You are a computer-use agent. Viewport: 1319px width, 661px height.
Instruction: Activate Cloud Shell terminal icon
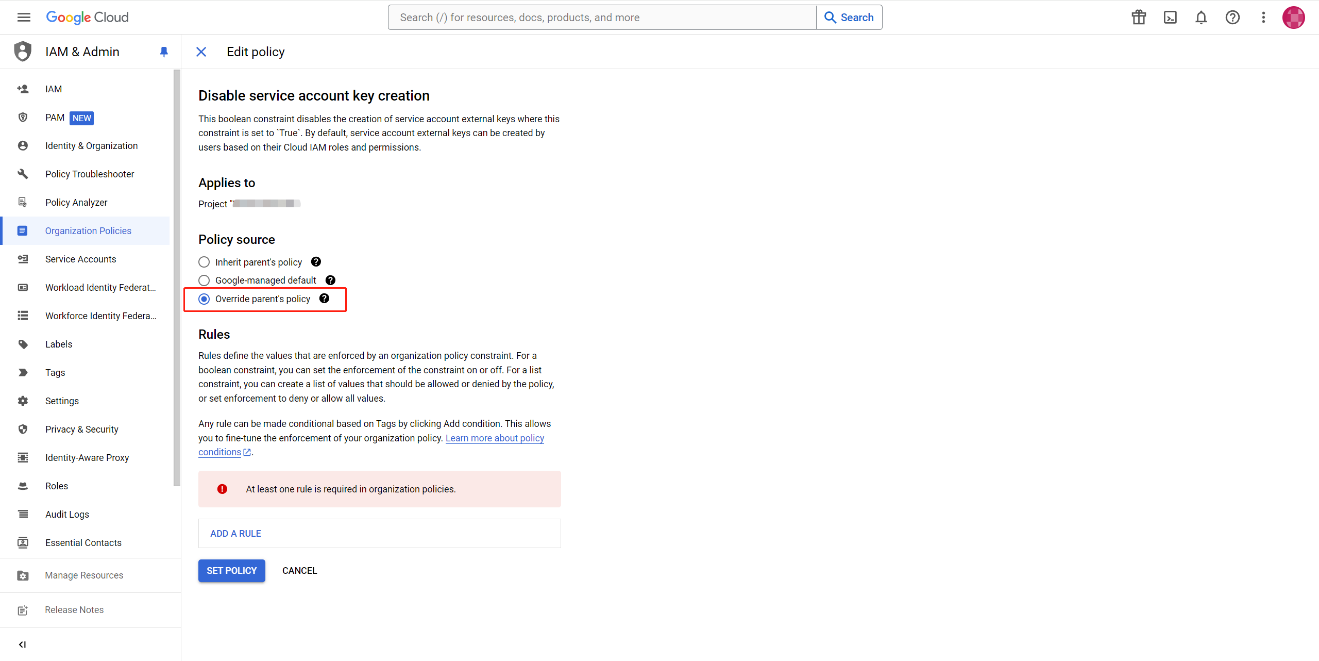tap(1170, 17)
